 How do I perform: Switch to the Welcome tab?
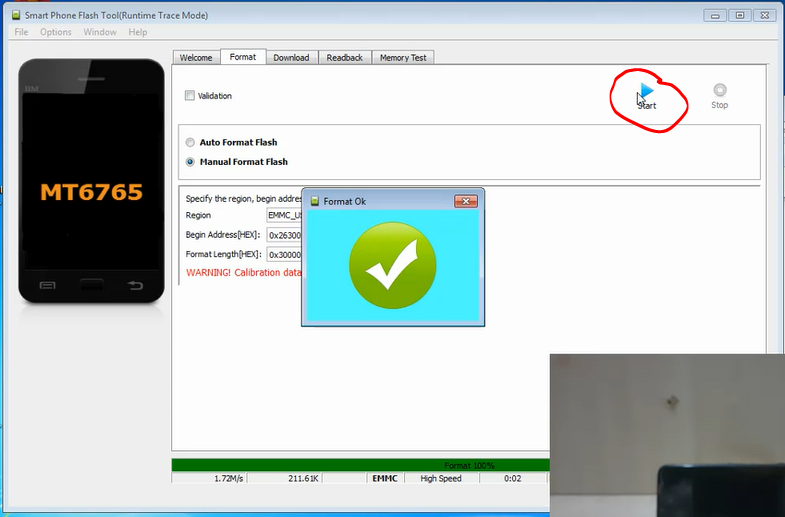point(196,58)
